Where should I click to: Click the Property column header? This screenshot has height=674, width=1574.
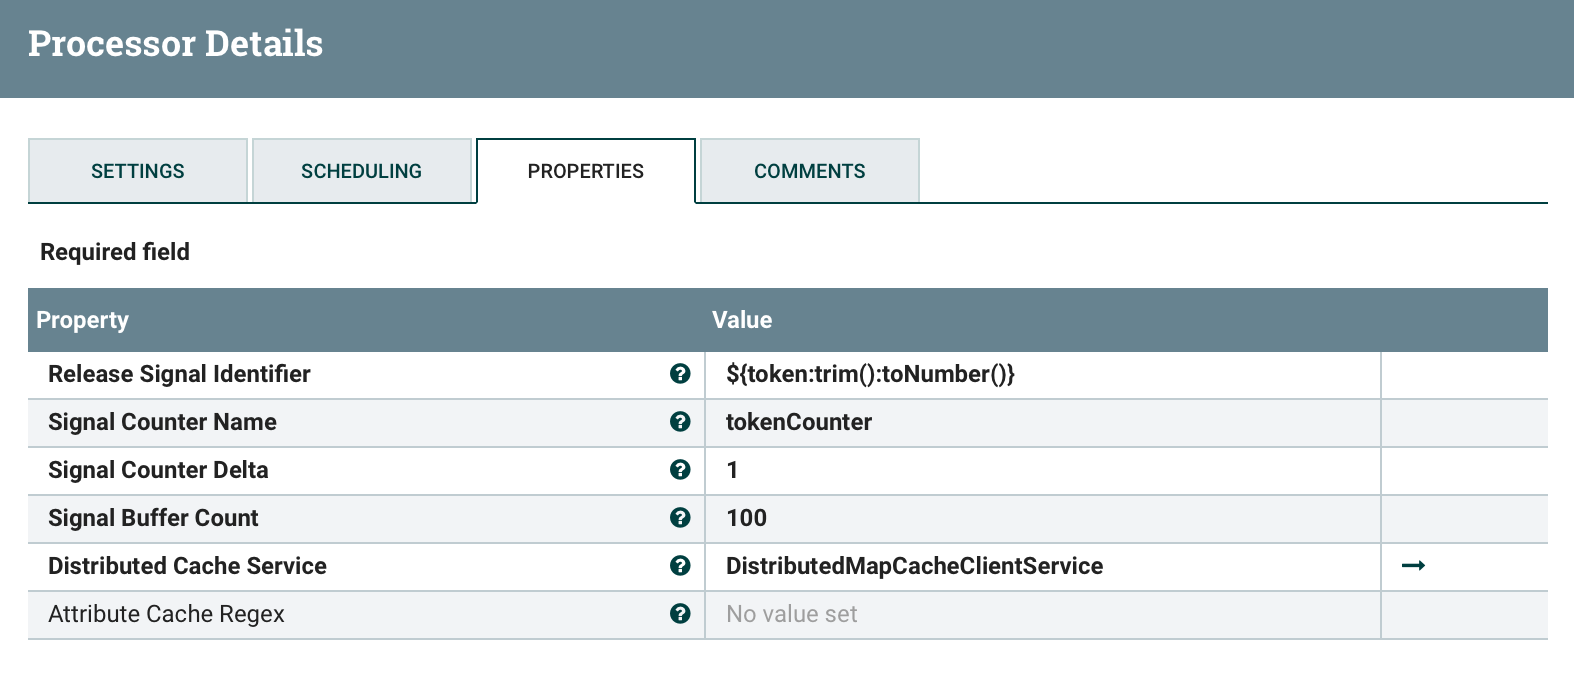[83, 320]
